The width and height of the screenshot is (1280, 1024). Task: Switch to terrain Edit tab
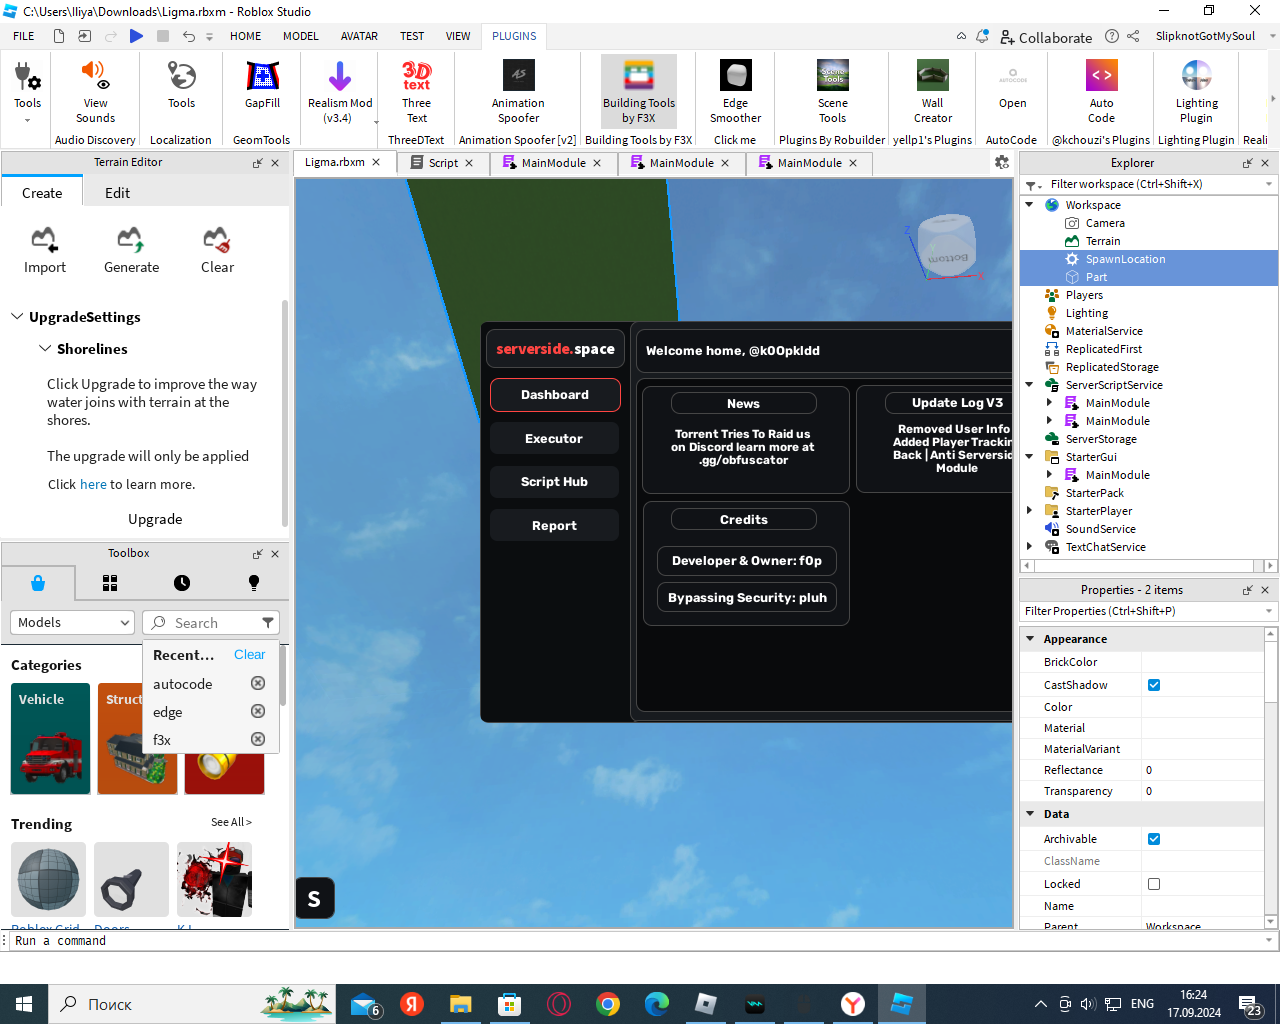click(x=117, y=193)
